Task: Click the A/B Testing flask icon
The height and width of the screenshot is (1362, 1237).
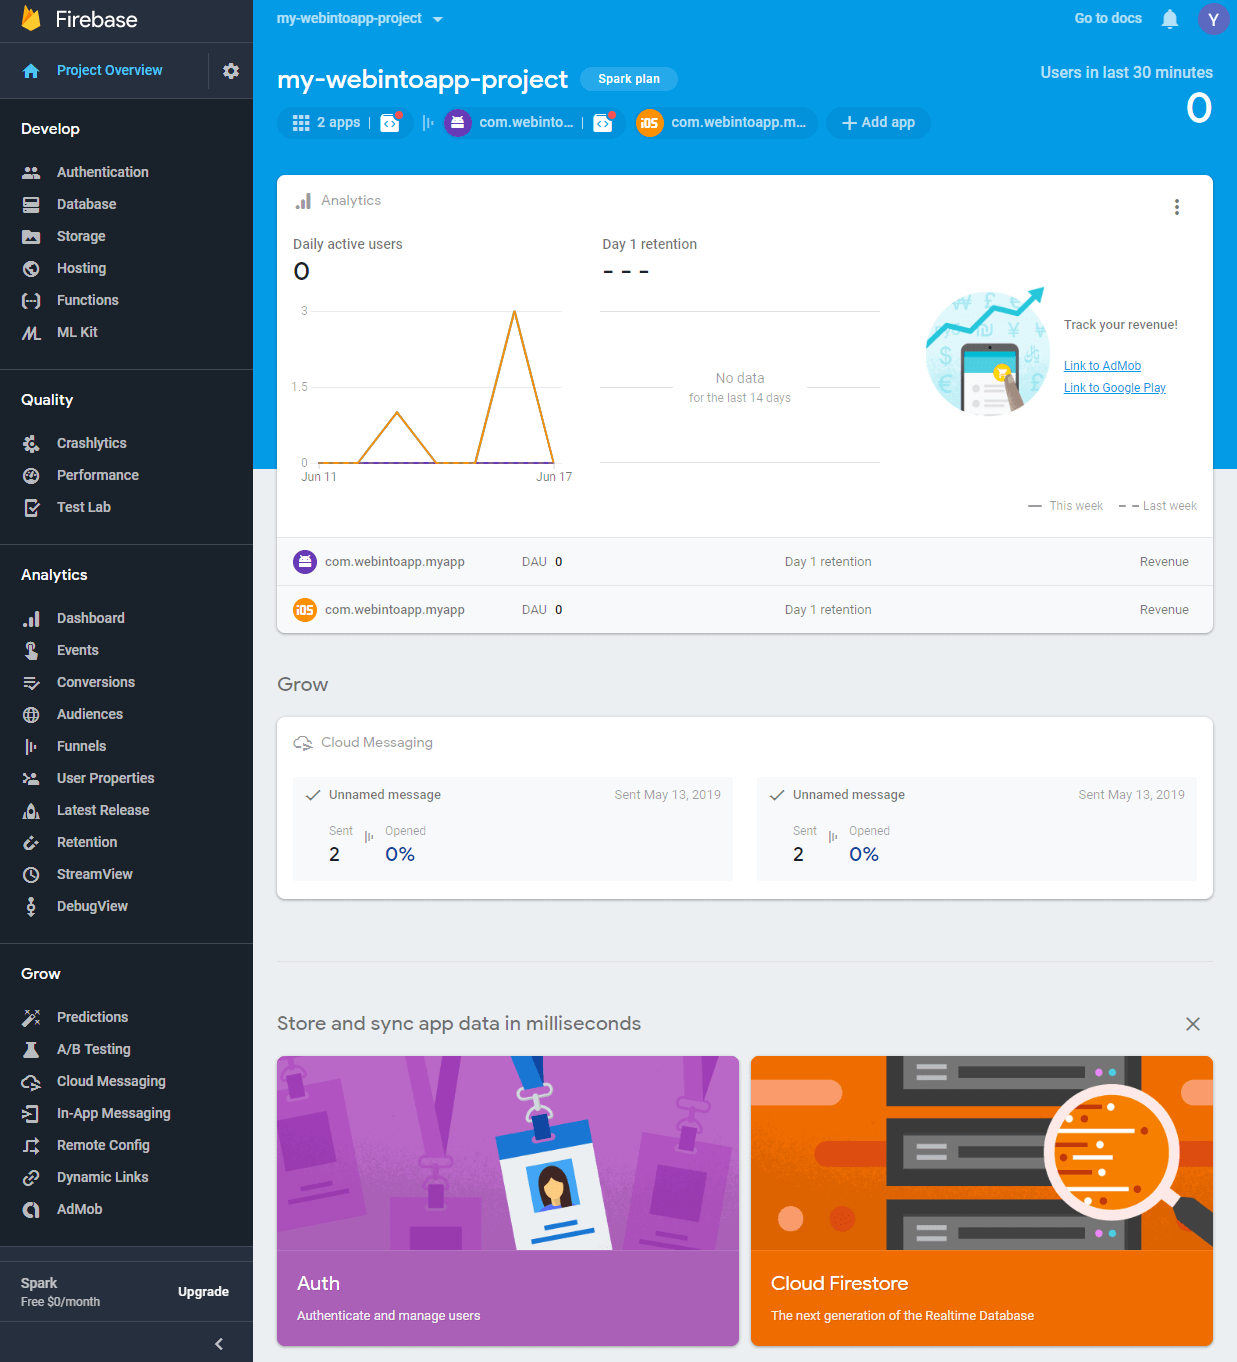Action: tap(31, 1049)
